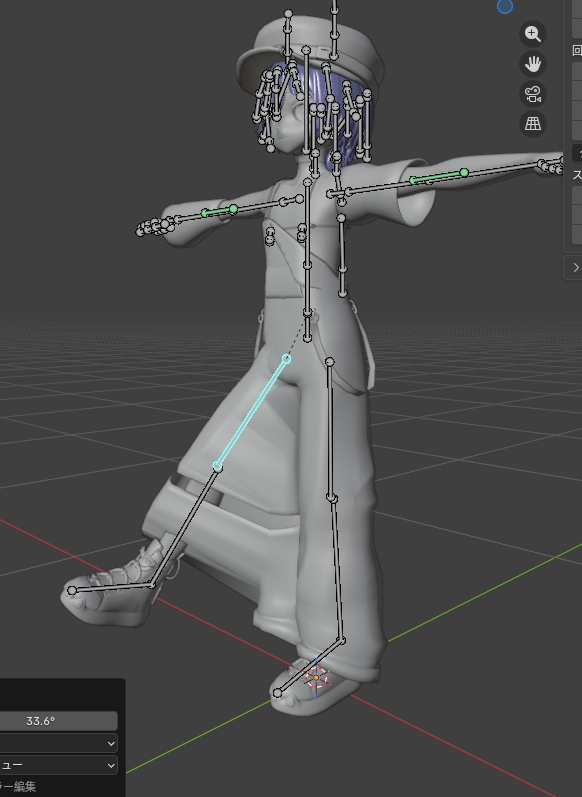Select the cyan highlighted thigh bone
The image size is (582, 797).
click(252, 413)
